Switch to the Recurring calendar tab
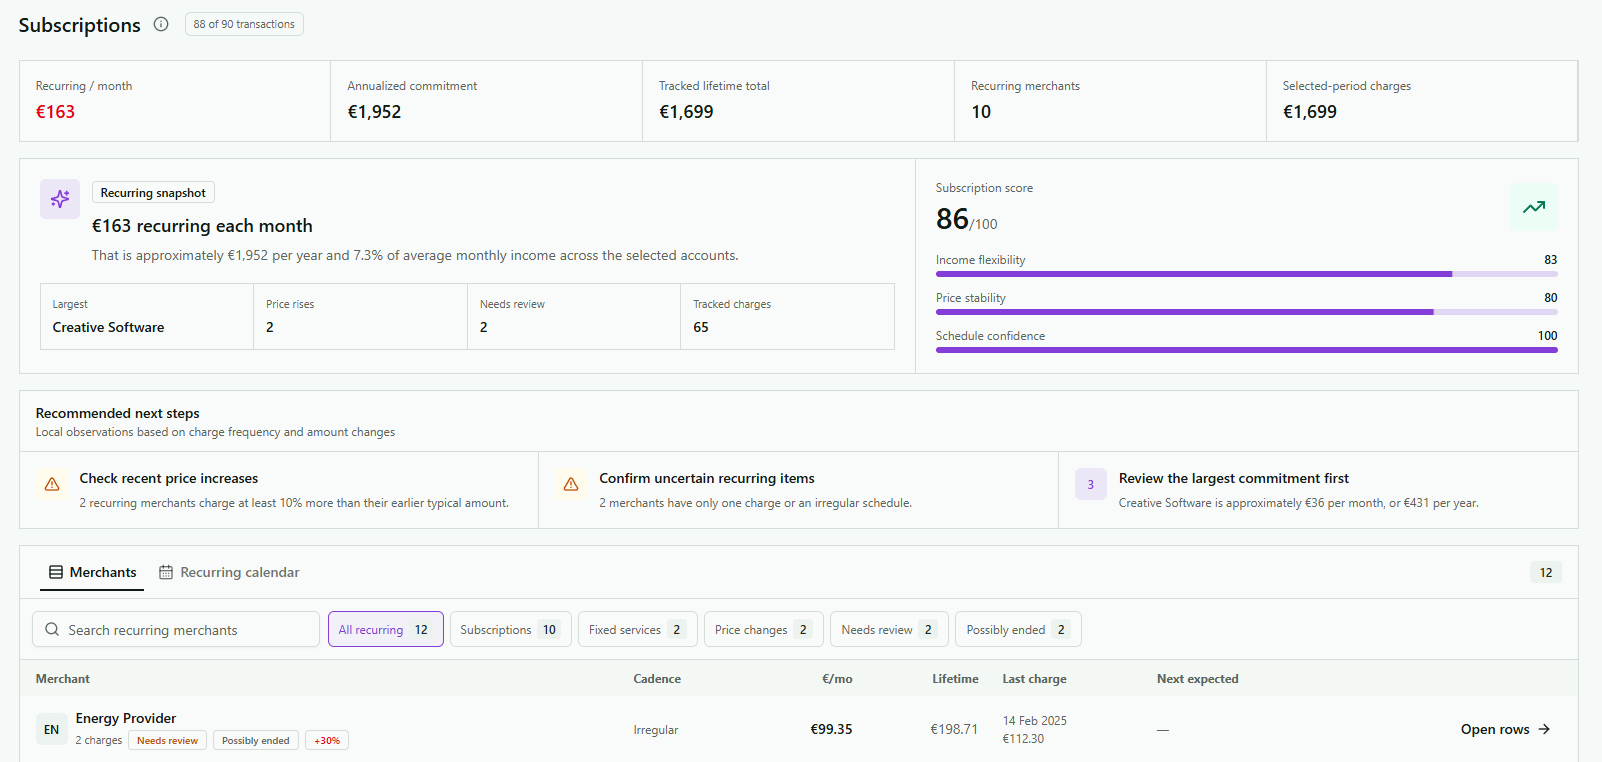Image resolution: width=1602 pixels, height=762 pixels. point(229,572)
